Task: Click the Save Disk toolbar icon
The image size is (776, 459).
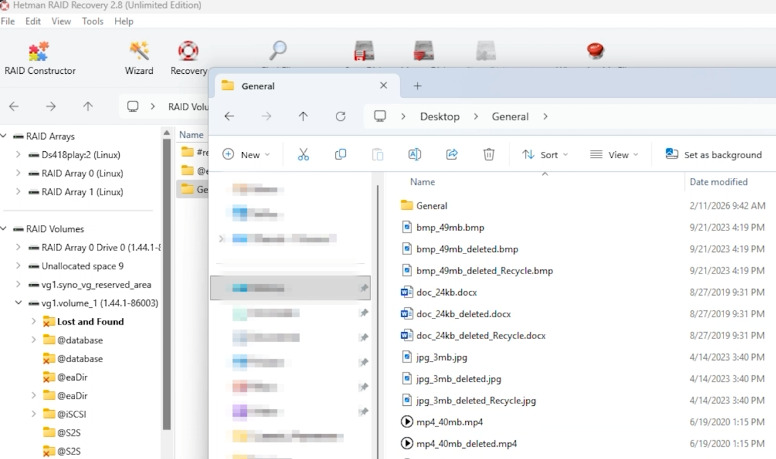Action: point(364,51)
